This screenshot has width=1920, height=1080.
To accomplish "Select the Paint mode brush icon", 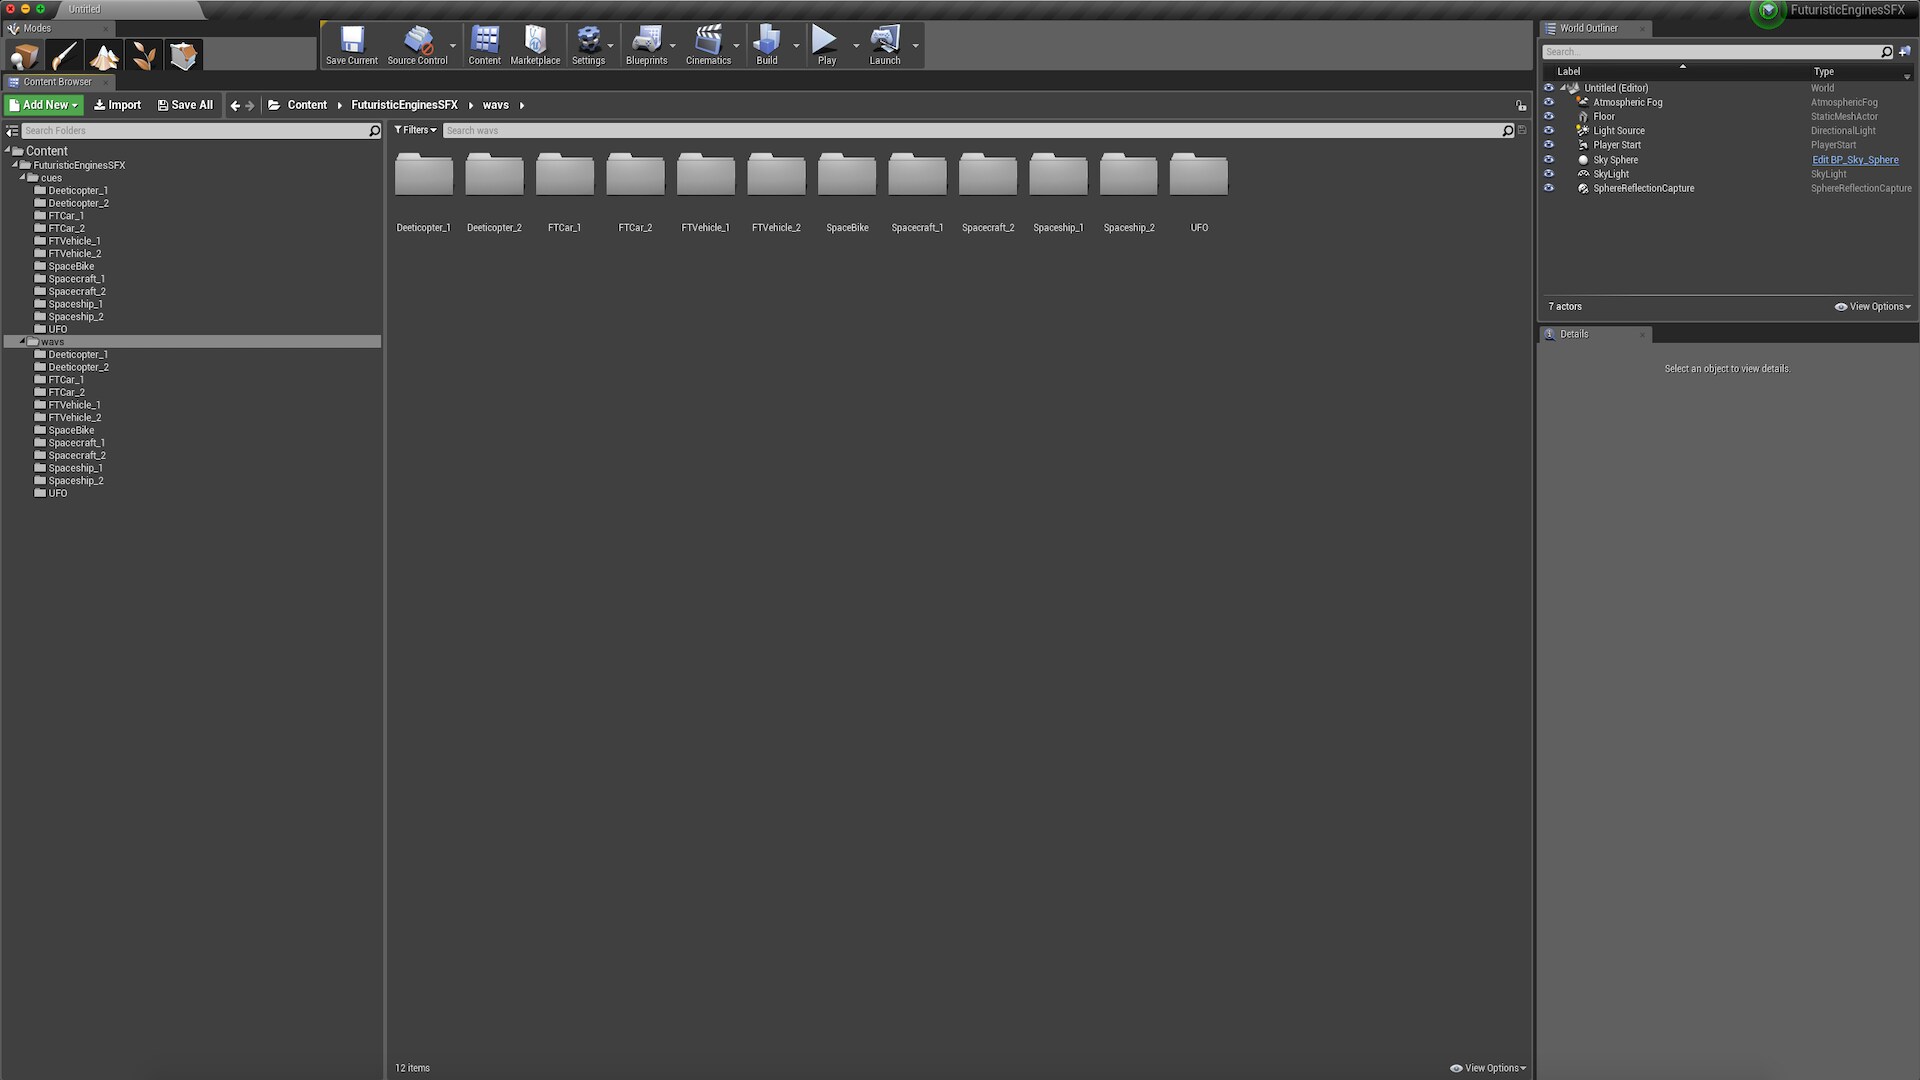I will (x=64, y=56).
